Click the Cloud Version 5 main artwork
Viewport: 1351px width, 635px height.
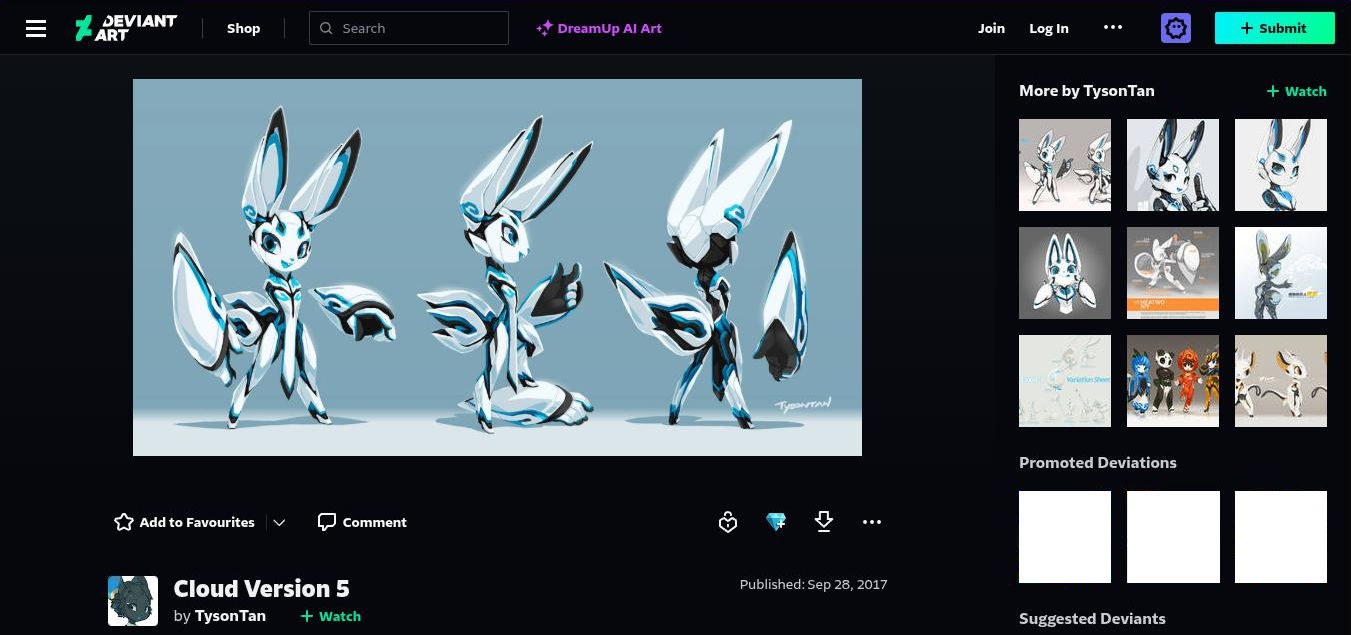(497, 267)
